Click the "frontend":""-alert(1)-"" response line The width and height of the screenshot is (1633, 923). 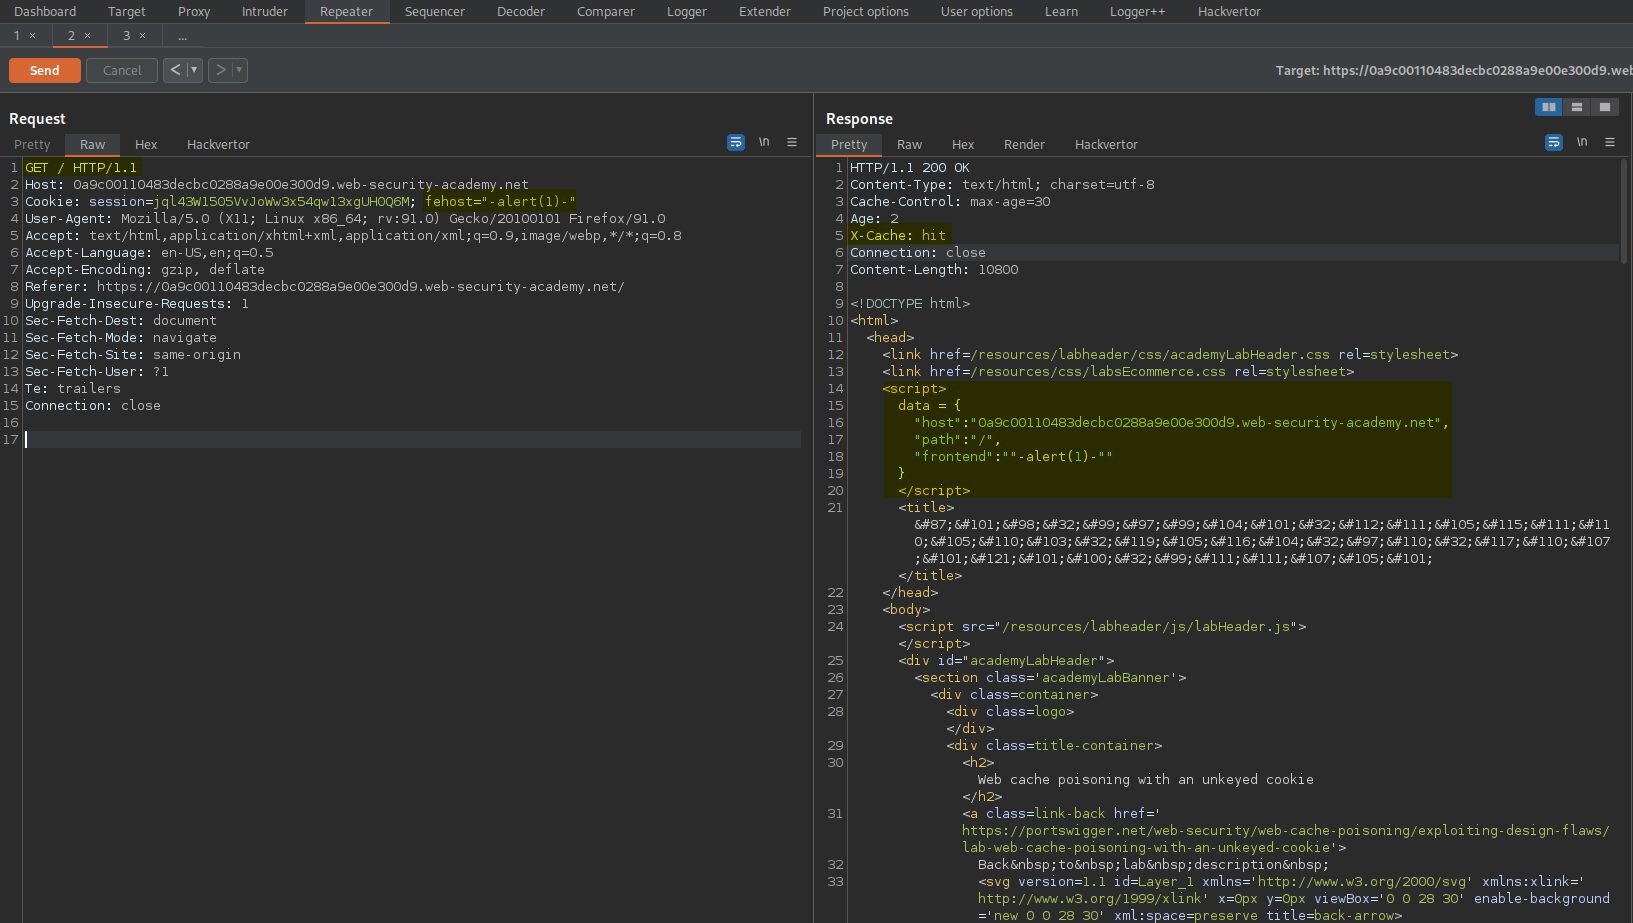click(1013, 457)
